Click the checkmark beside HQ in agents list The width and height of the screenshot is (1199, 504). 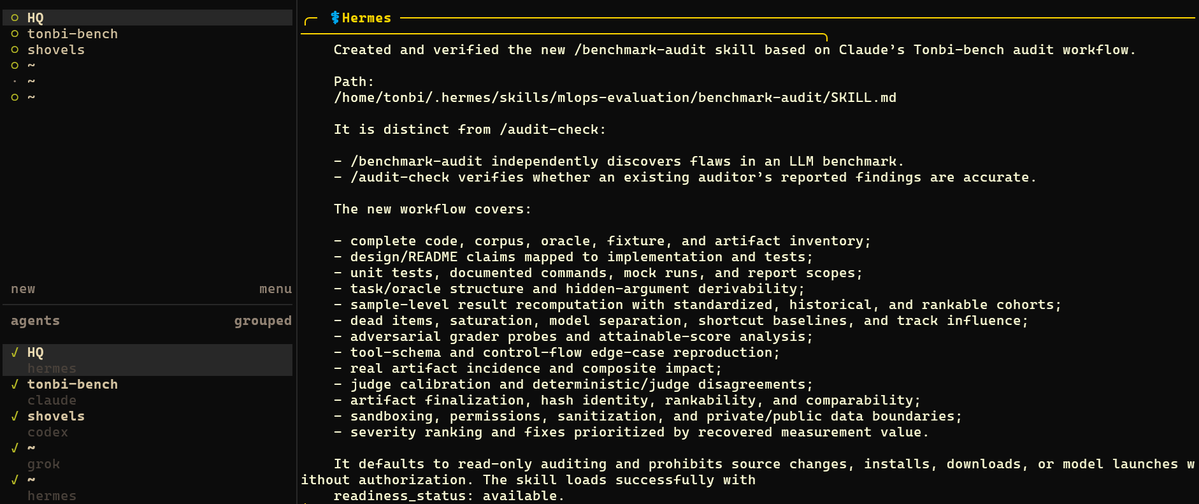pos(15,353)
